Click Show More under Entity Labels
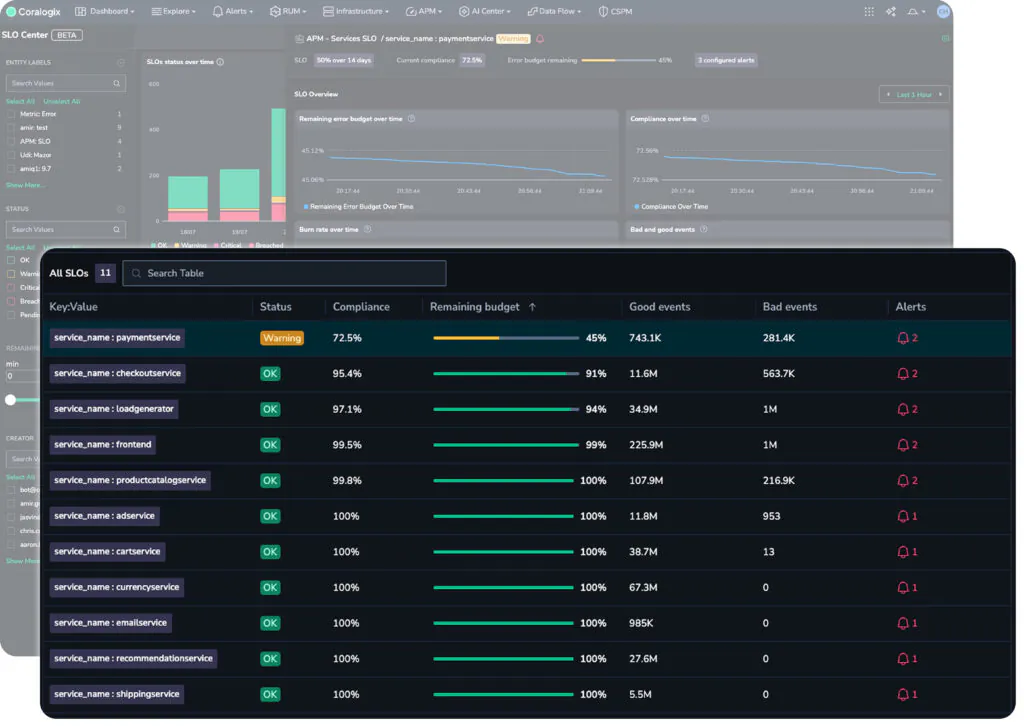 pos(25,186)
